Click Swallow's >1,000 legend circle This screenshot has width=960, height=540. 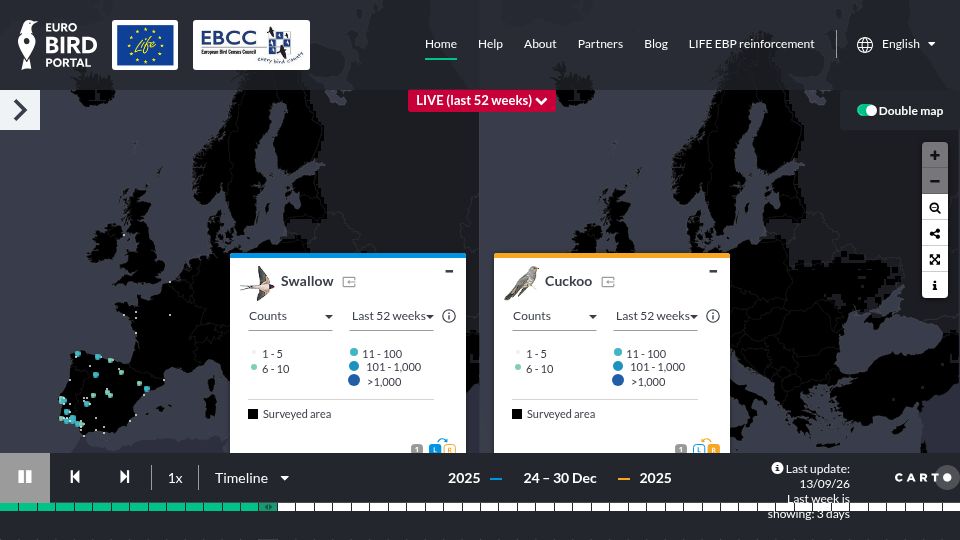pos(354,380)
